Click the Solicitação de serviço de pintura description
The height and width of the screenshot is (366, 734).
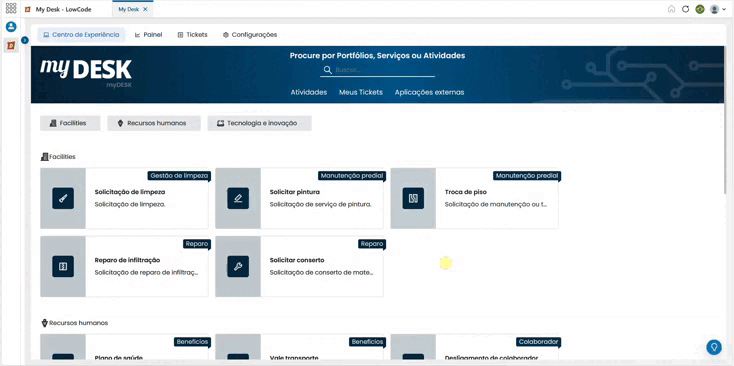coord(320,205)
